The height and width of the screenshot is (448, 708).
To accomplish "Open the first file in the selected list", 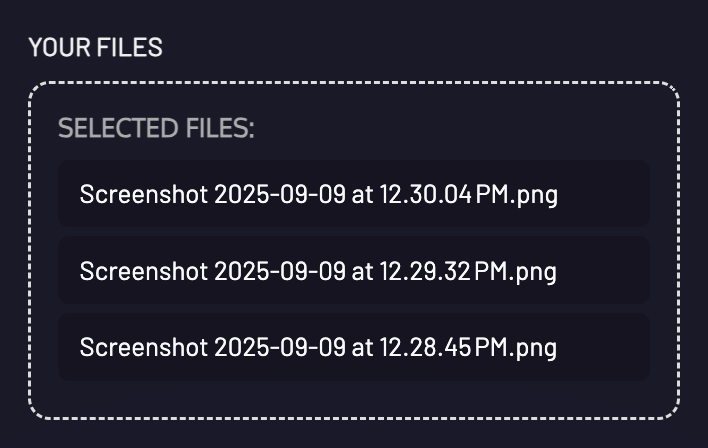I will pos(318,194).
